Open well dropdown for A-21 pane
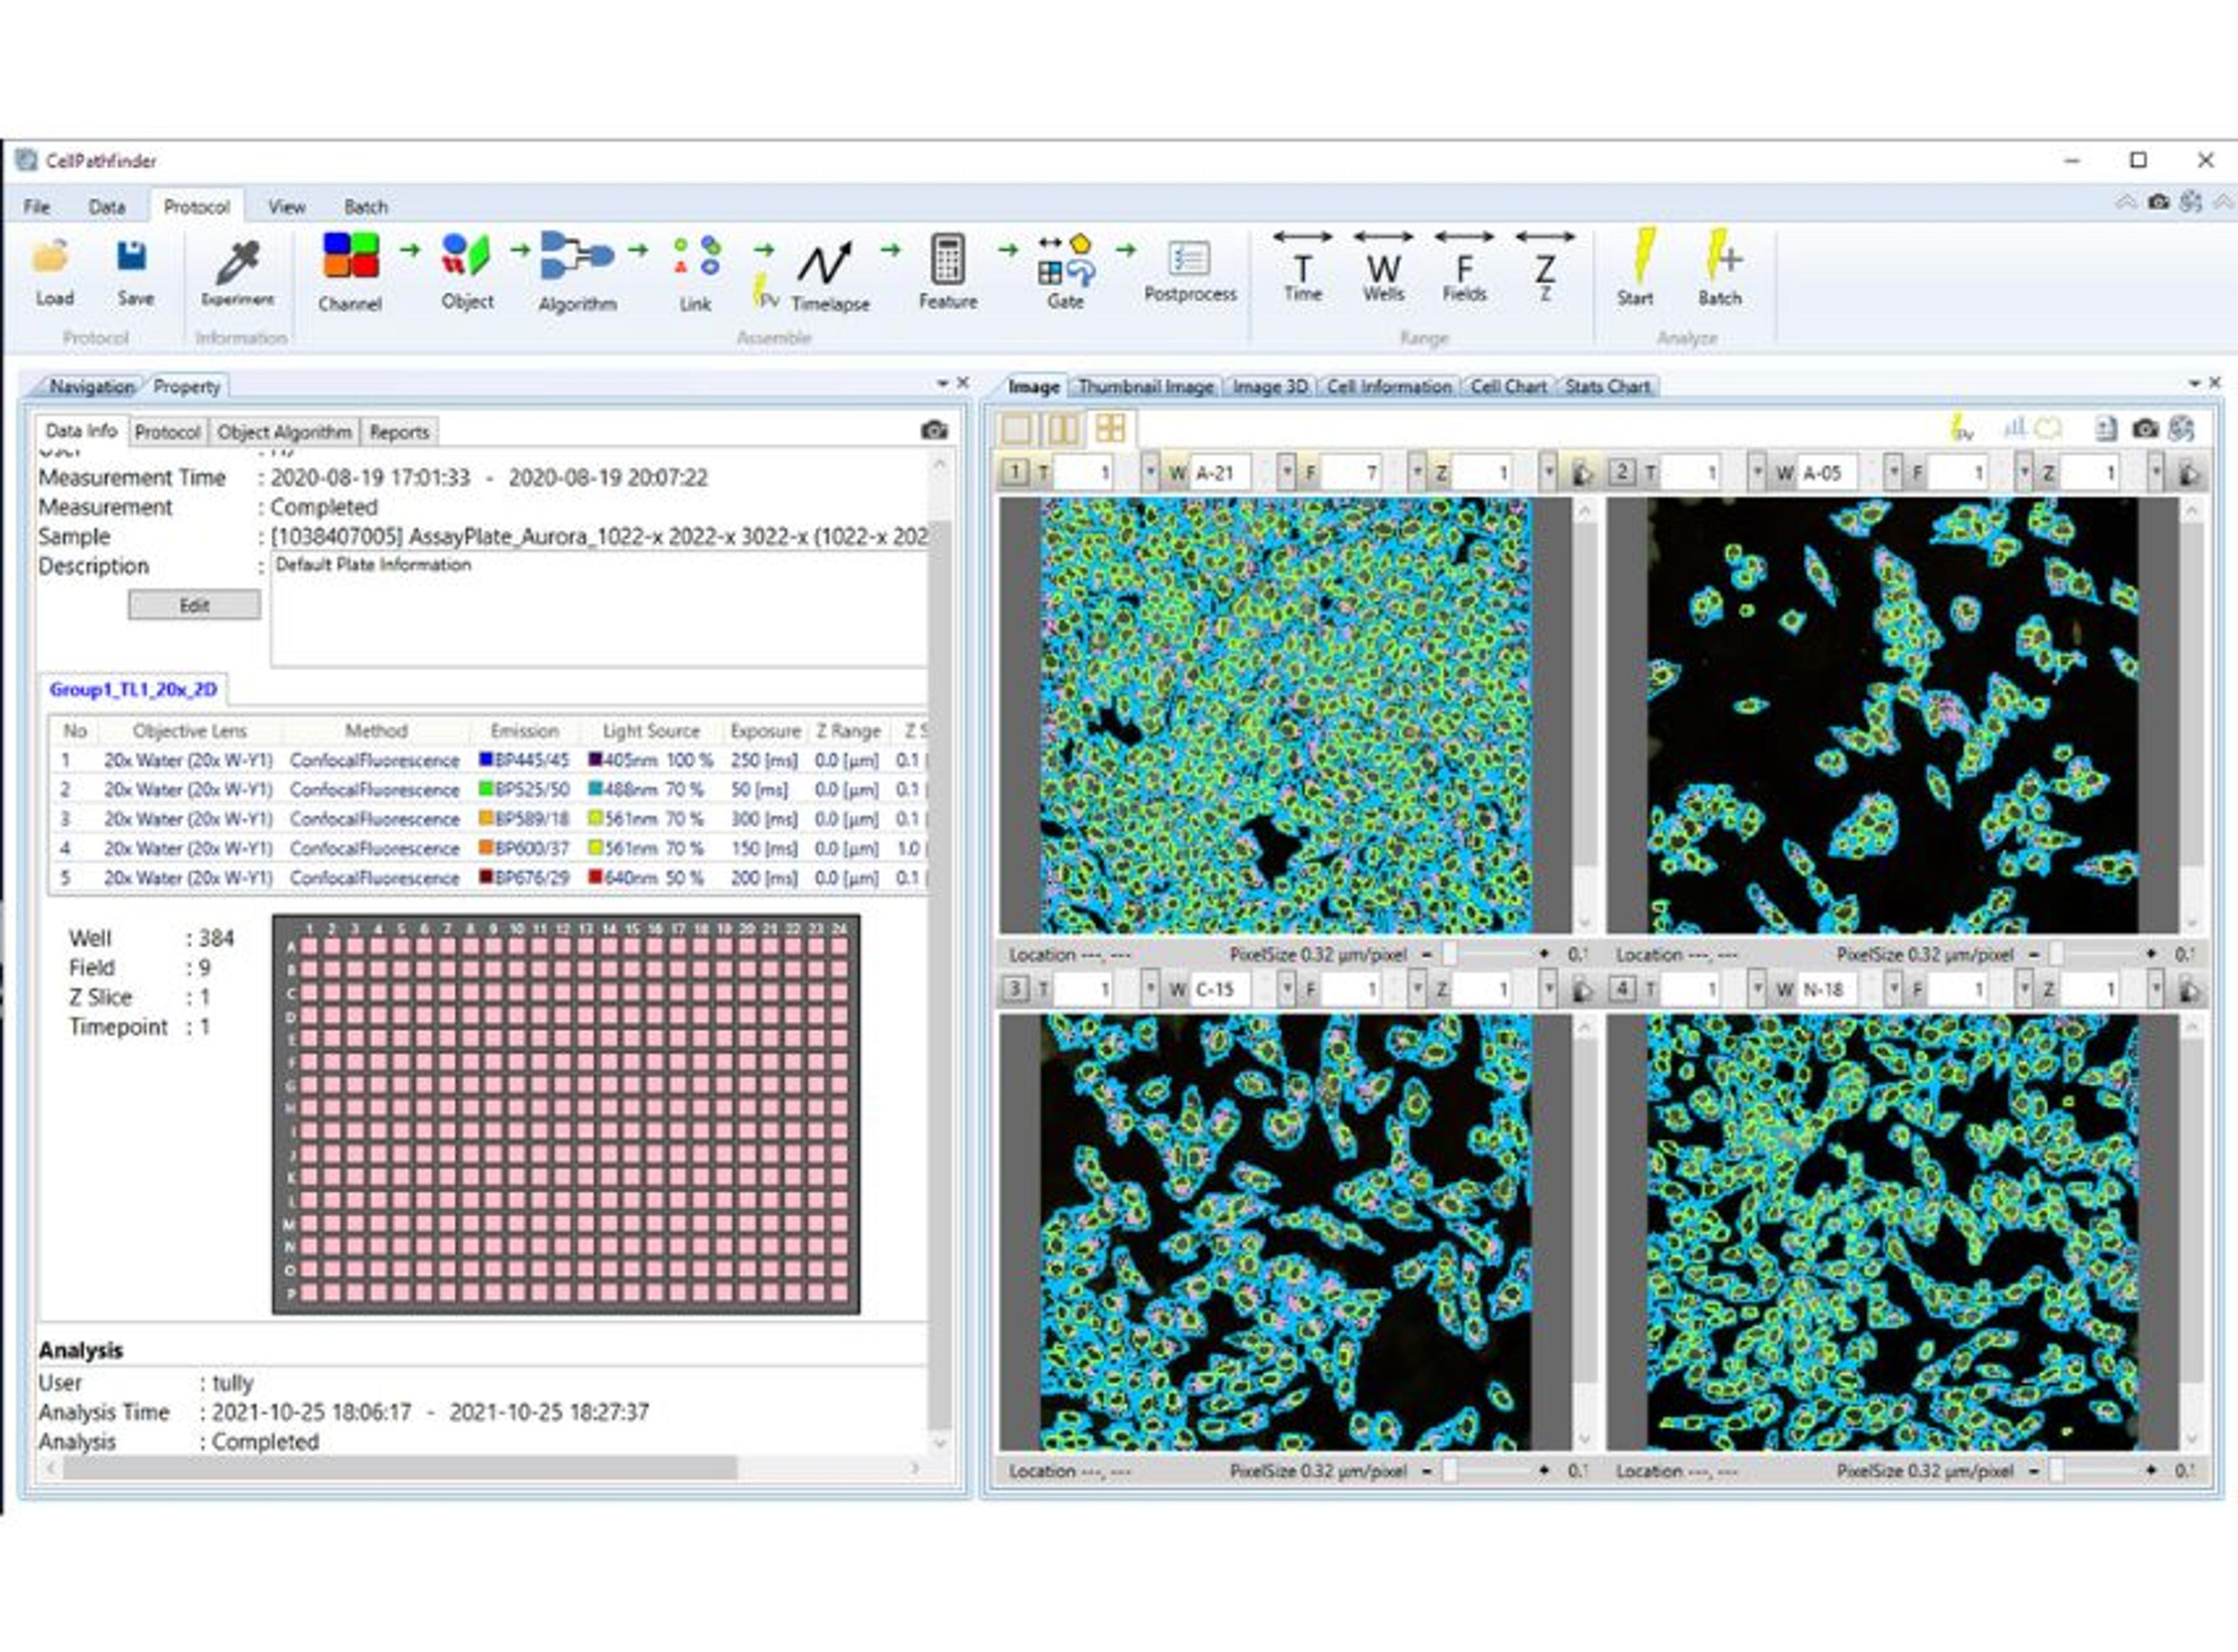Screen dimensions: 2238x1652 point(1287,472)
